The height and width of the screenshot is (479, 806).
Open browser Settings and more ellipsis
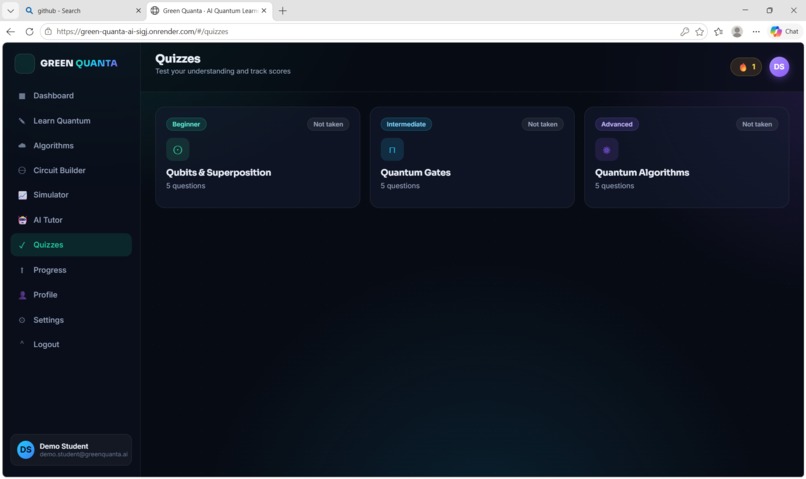(756, 31)
